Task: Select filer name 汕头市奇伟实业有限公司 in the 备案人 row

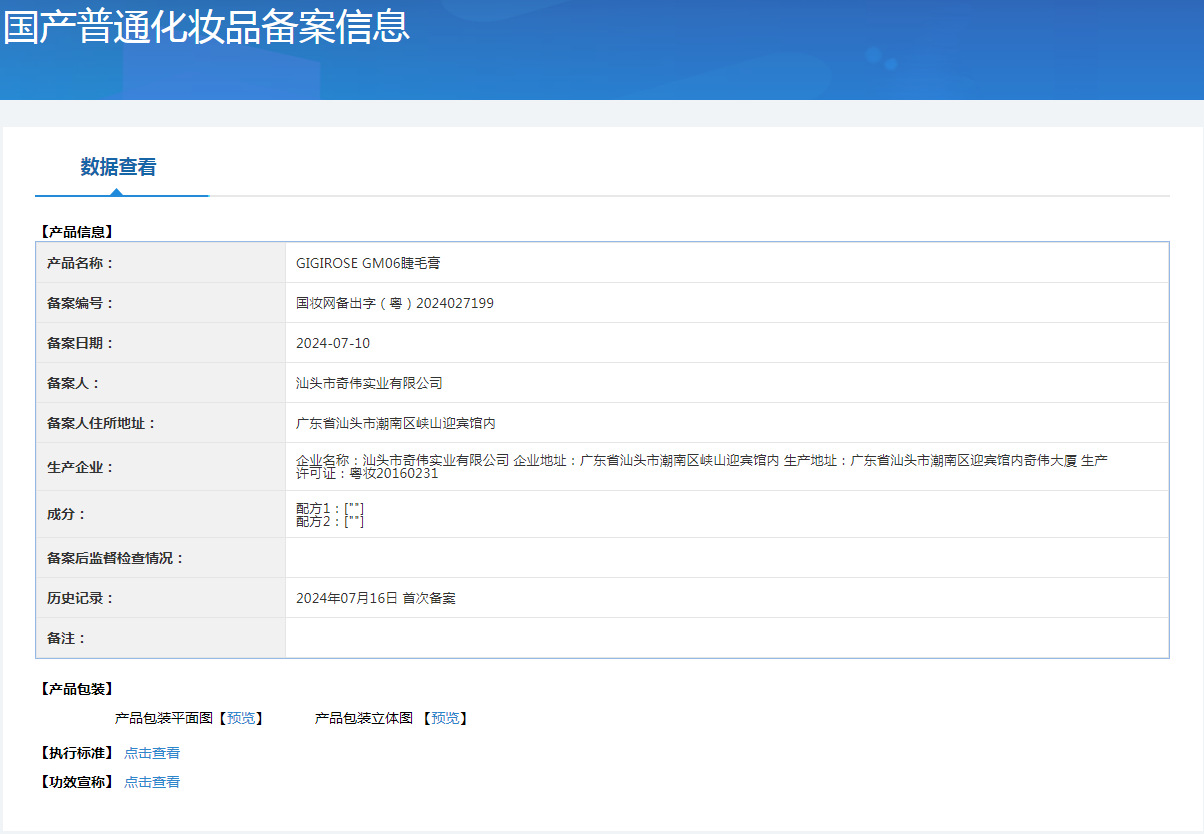Action: pos(369,383)
